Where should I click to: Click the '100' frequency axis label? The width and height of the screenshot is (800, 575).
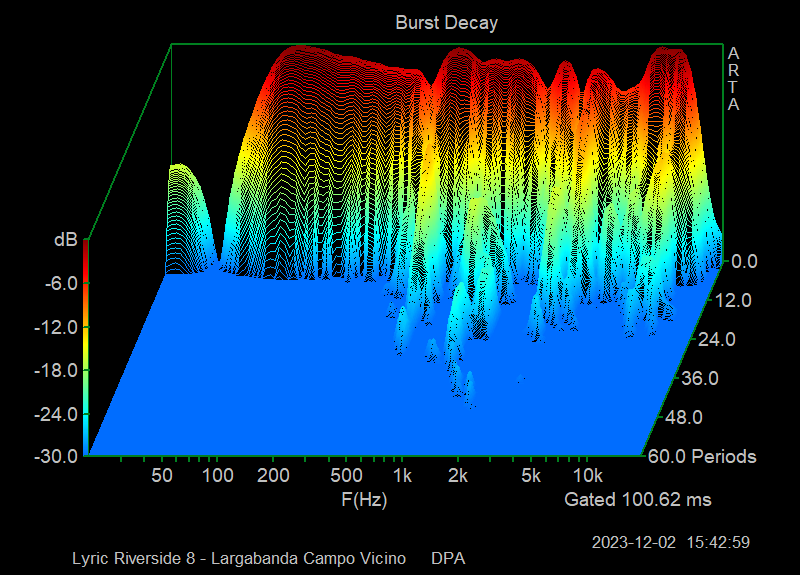pos(218,476)
